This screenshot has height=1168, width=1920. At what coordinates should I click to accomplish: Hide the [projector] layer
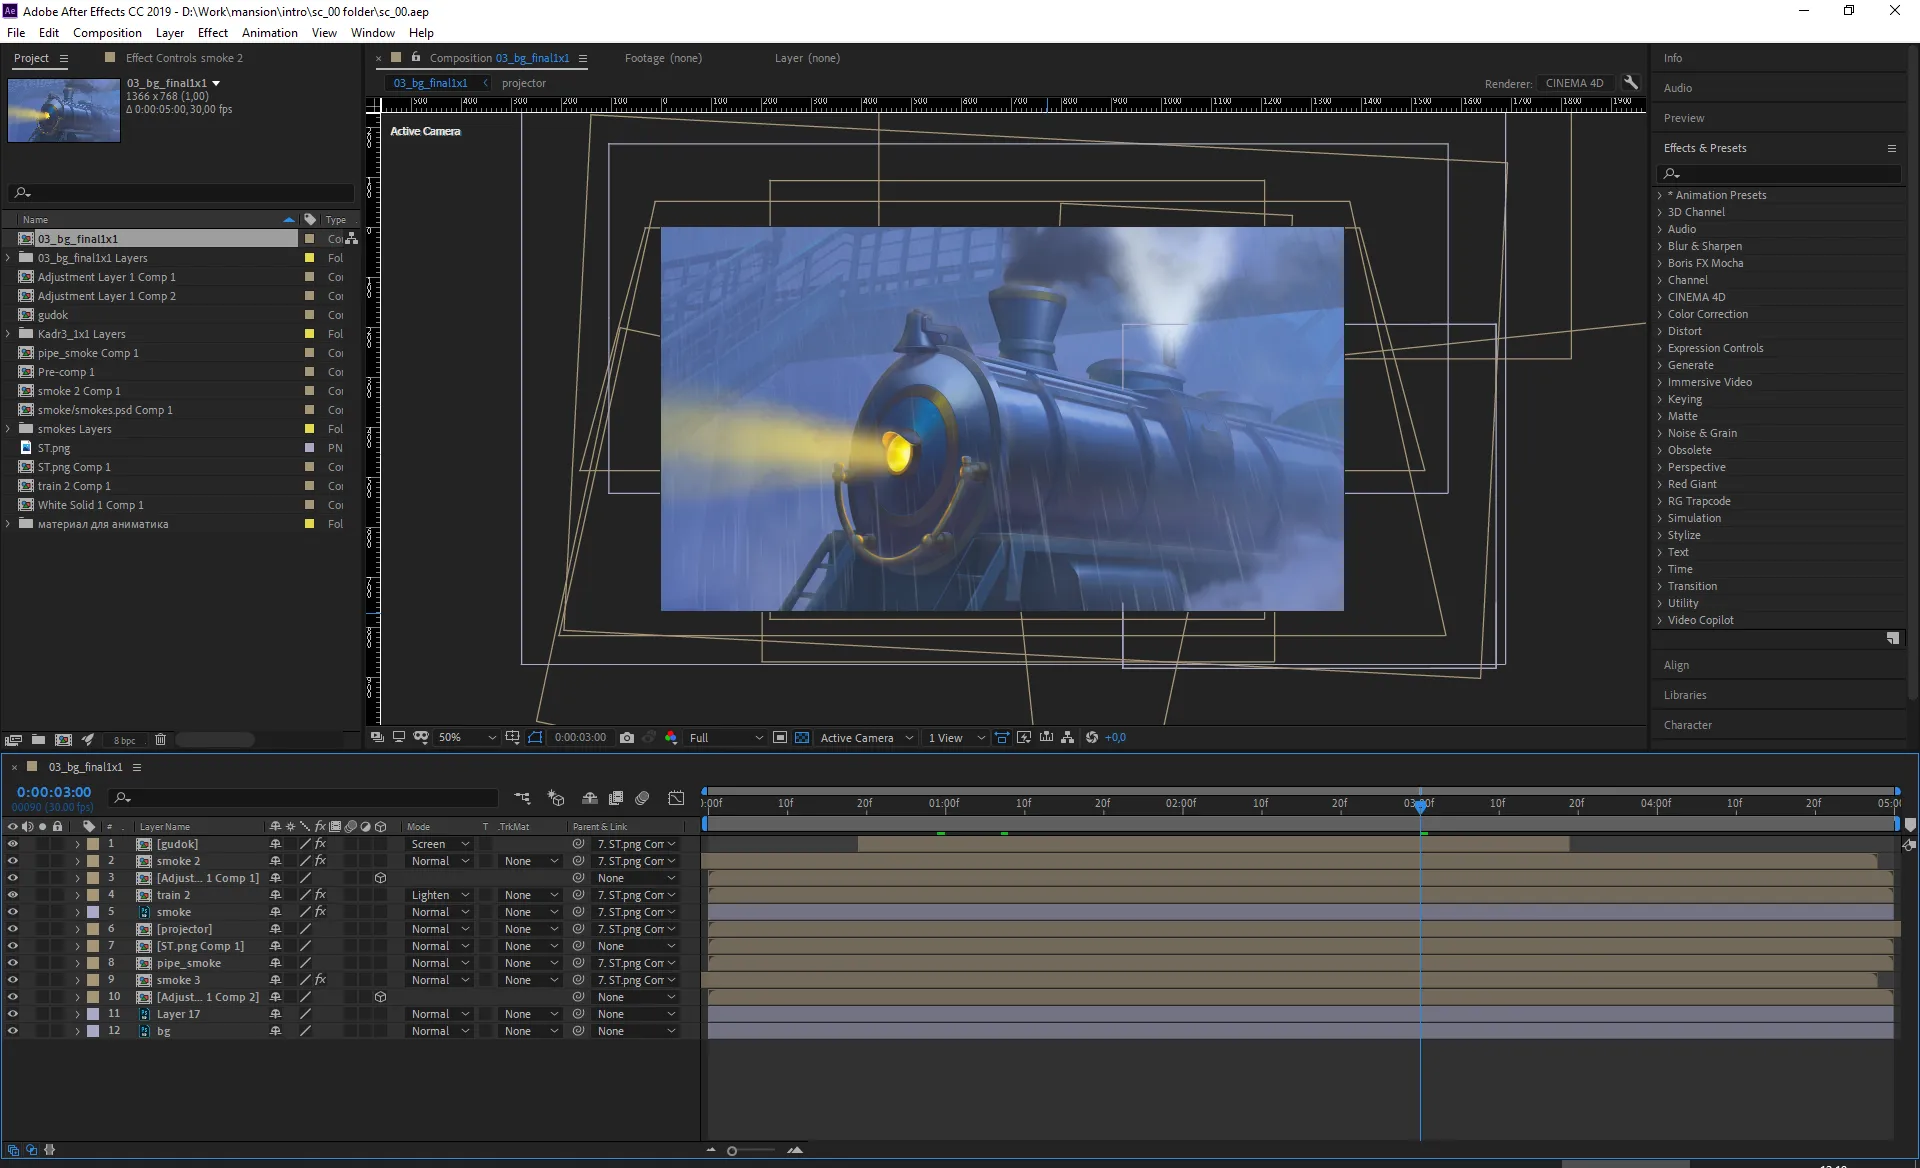coord(12,929)
